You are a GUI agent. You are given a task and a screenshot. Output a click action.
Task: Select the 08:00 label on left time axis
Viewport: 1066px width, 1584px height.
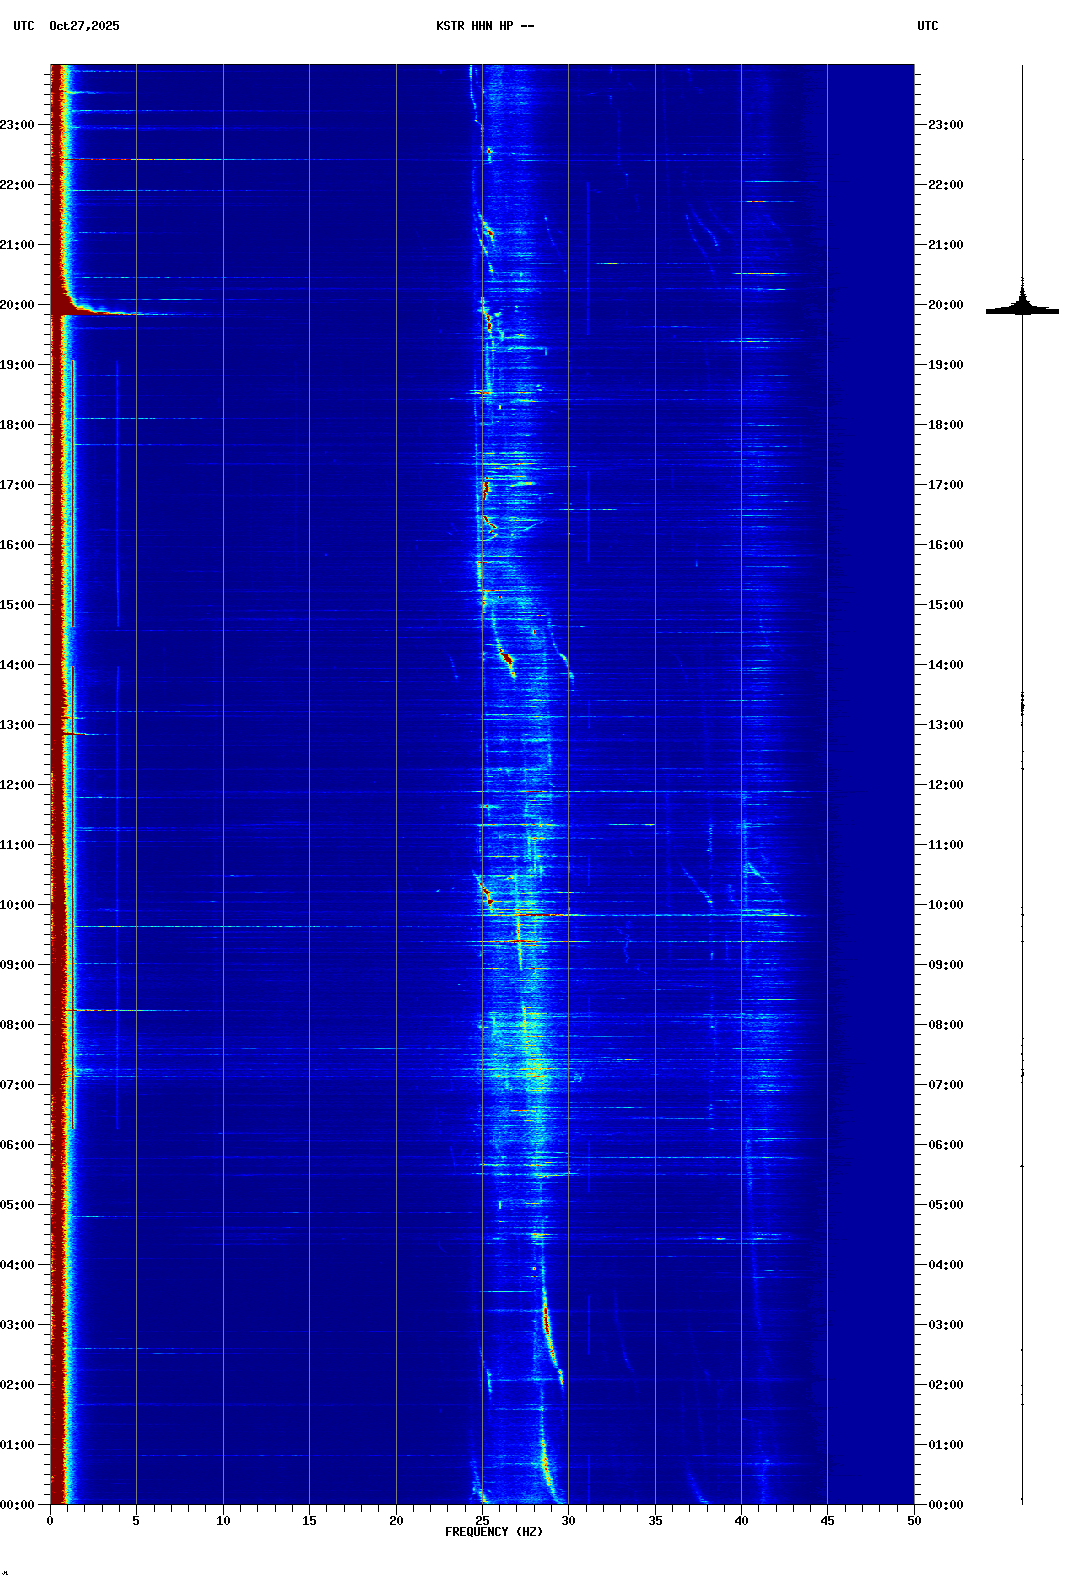17,1025
